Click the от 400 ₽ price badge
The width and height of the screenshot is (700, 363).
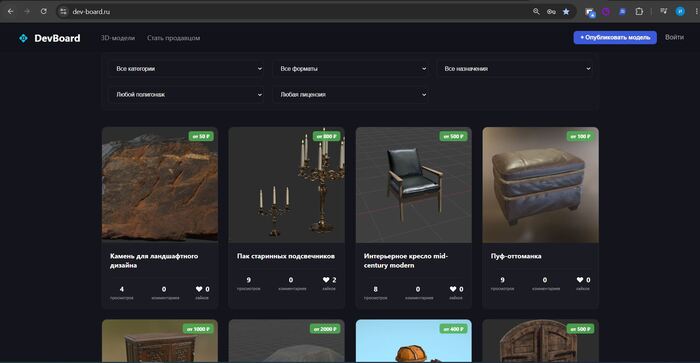pos(454,329)
